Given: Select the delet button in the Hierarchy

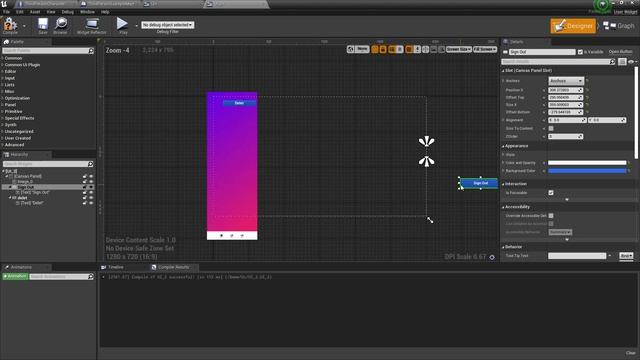Looking at the screenshot, I should coord(22,198).
